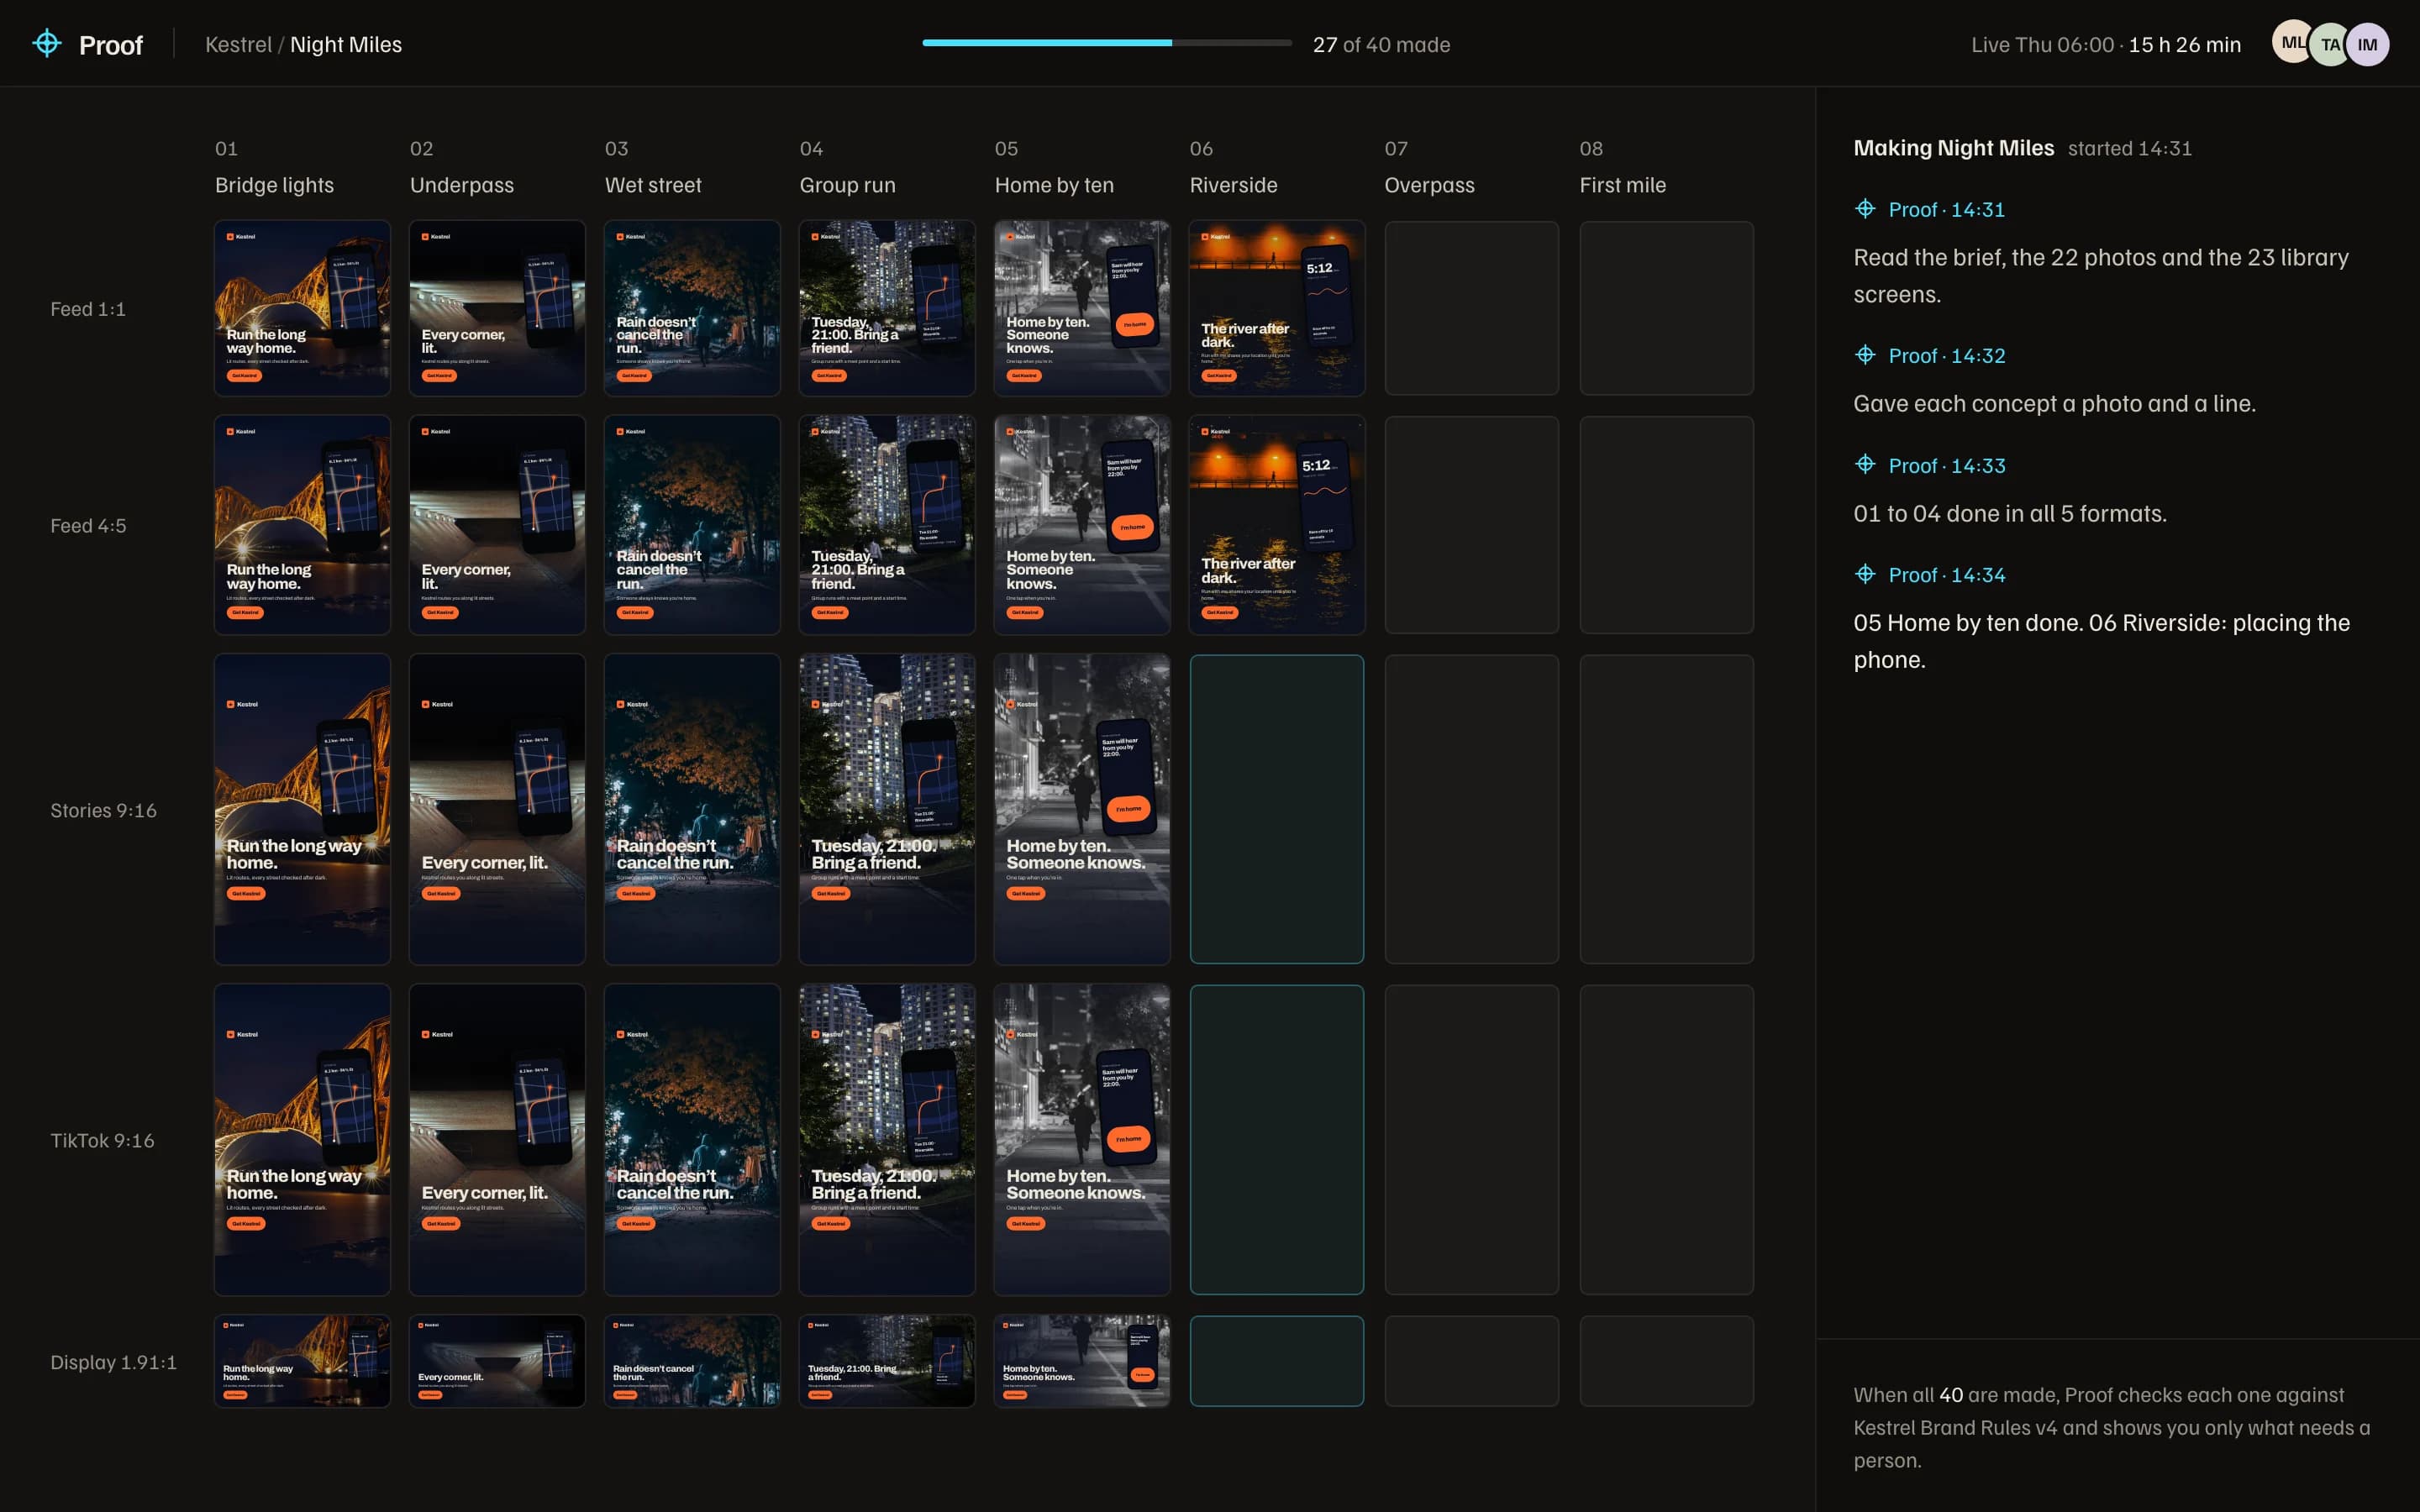Select the Home by ten Stories 9:16 thumbnail
The width and height of the screenshot is (2420, 1512).
1082,809
